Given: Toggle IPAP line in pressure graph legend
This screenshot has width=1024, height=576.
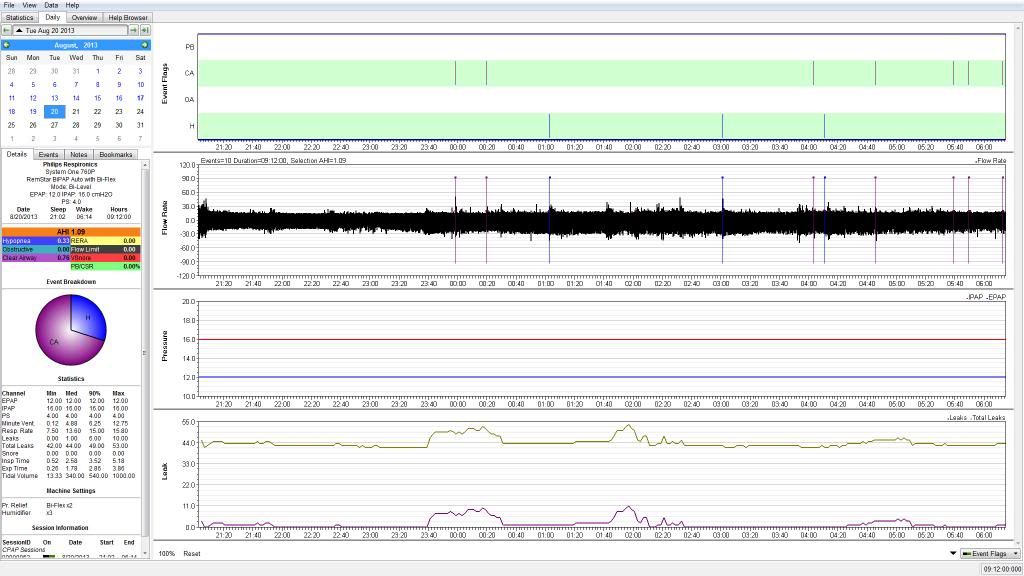Looking at the screenshot, I should pyautogui.click(x=975, y=298).
